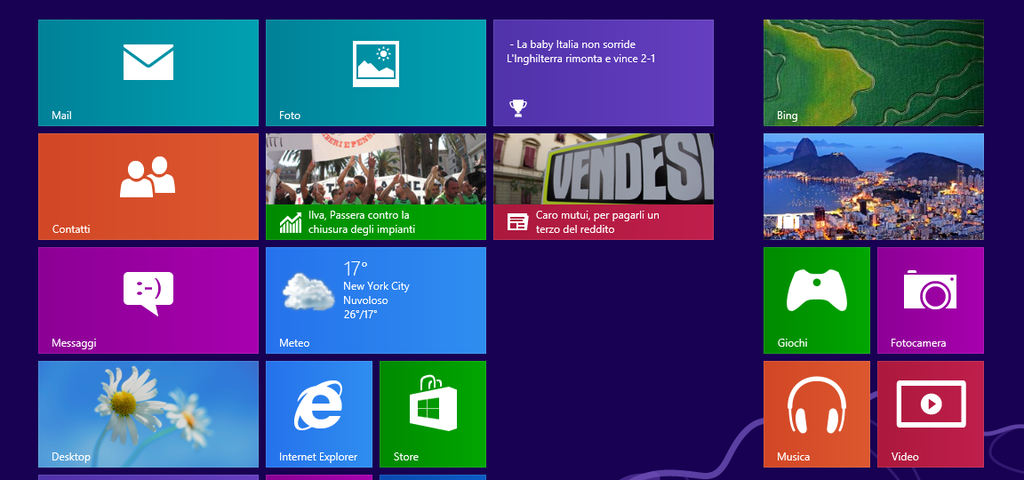Open the Foto picture icon tile

coord(376,63)
